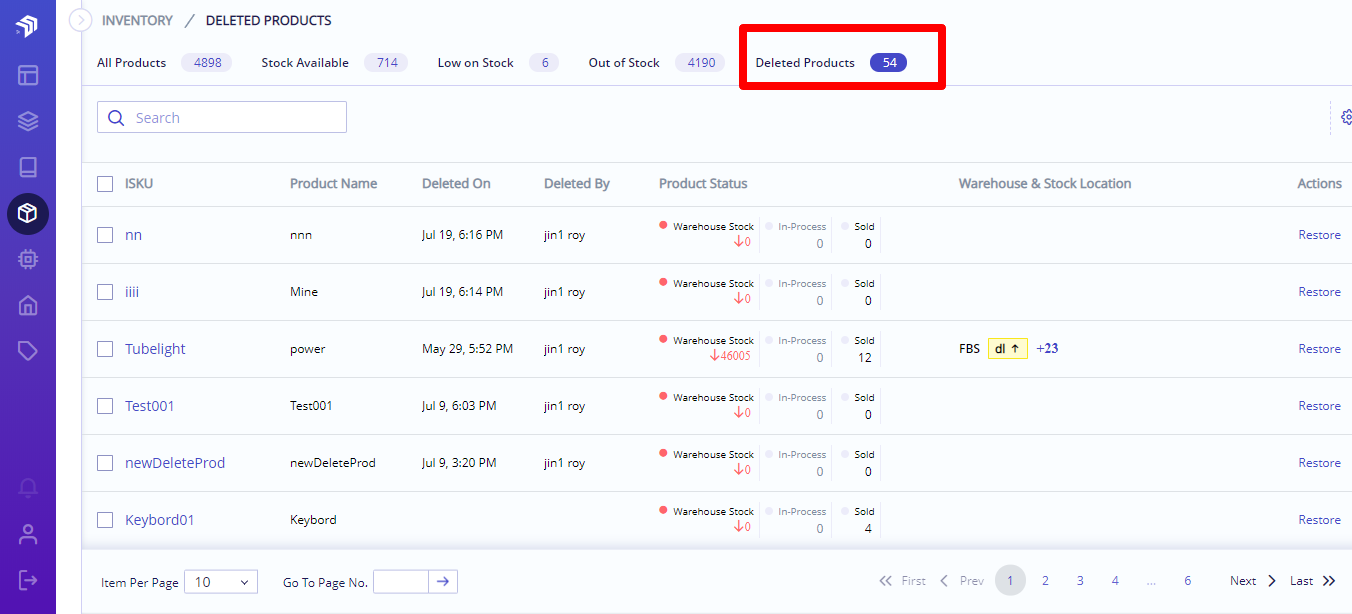The width and height of the screenshot is (1352, 614).
Task: Expand the +23 more stock locations
Action: 1047,349
